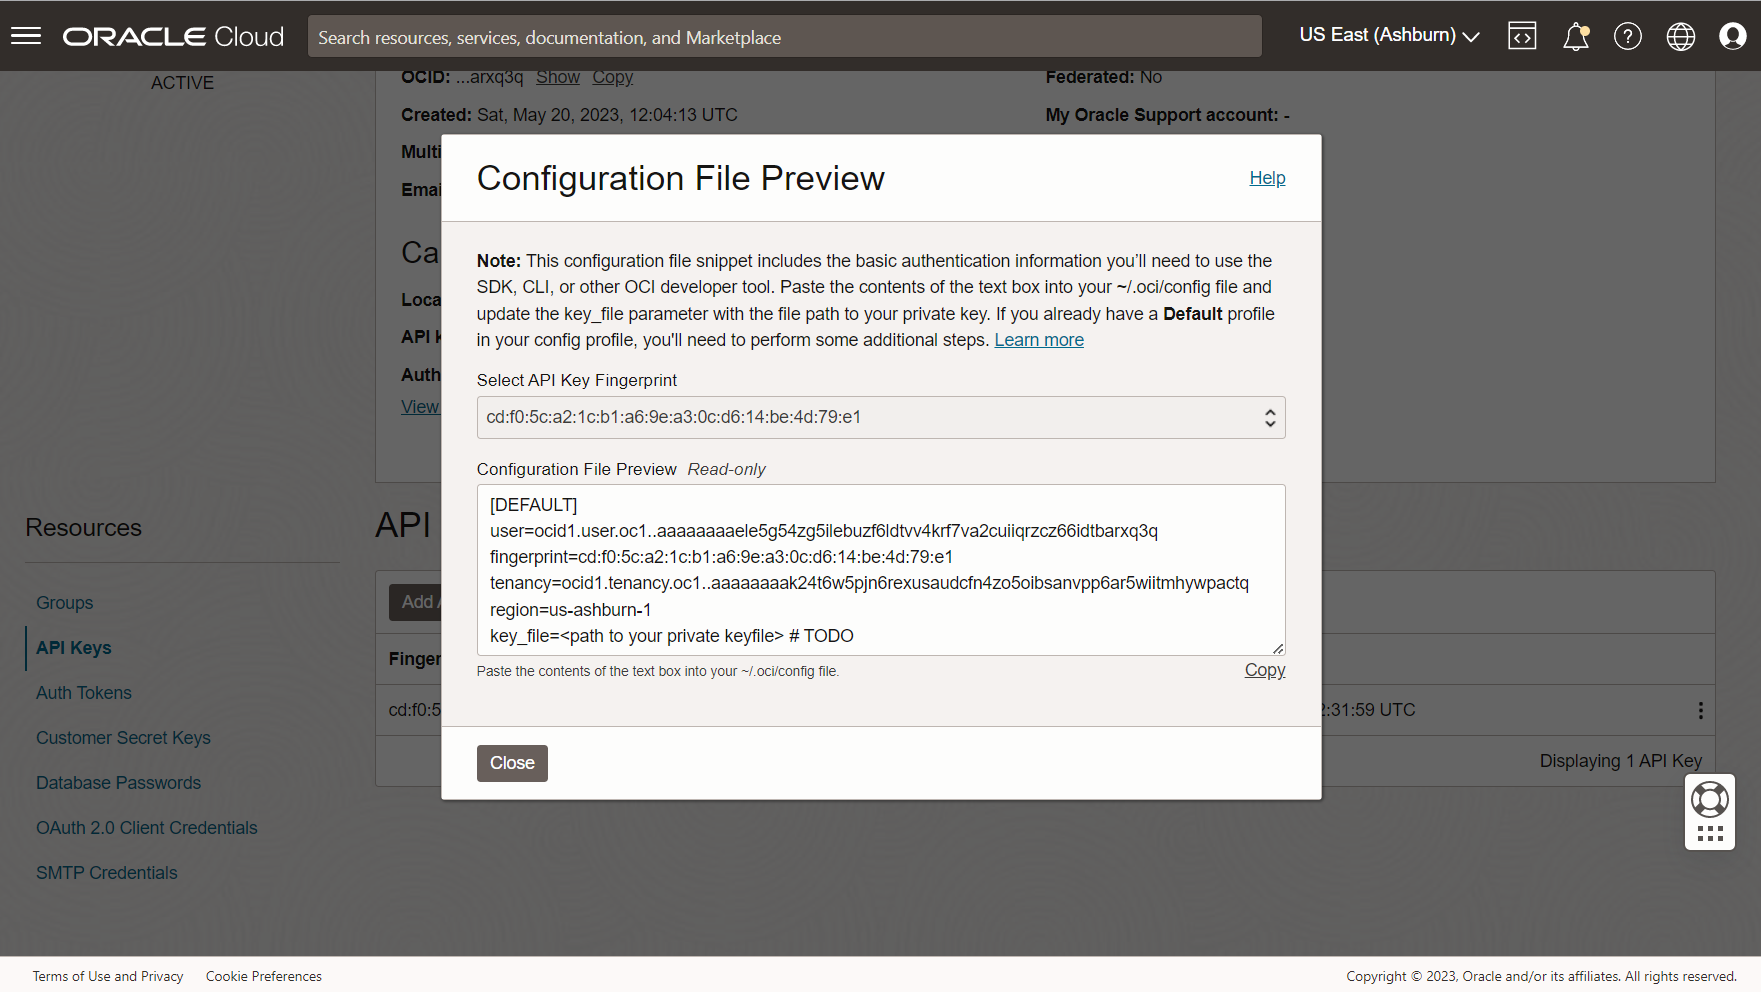The width and height of the screenshot is (1761, 992).
Task: Open the notifications bell
Action: tap(1575, 37)
